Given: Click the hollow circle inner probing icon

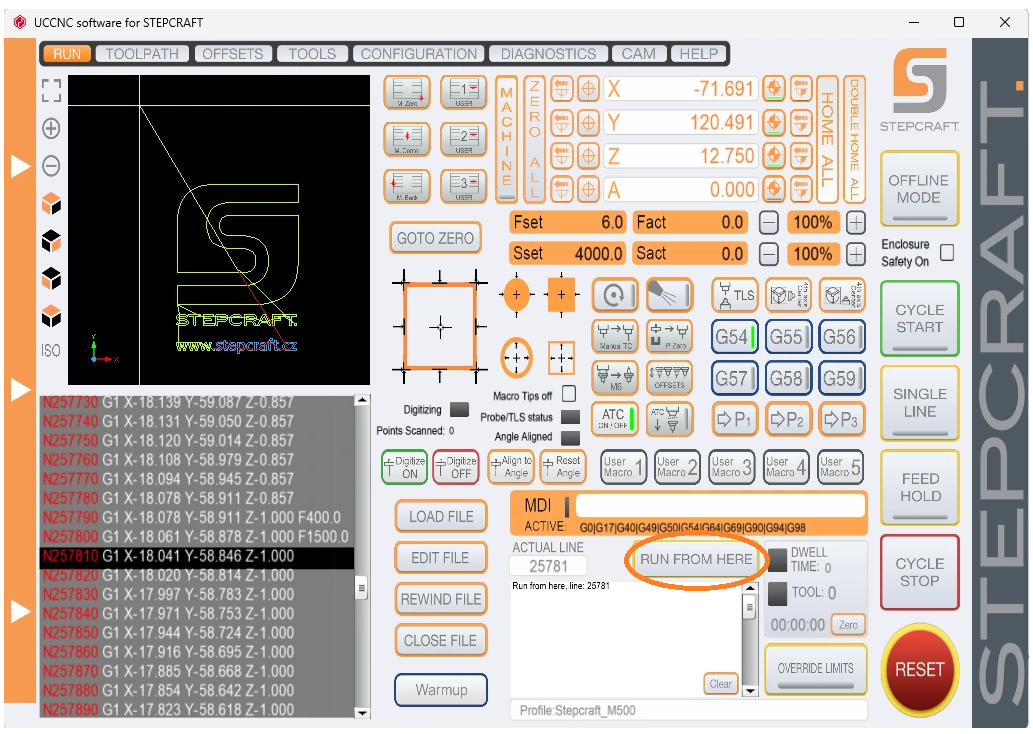Looking at the screenshot, I should (516, 358).
